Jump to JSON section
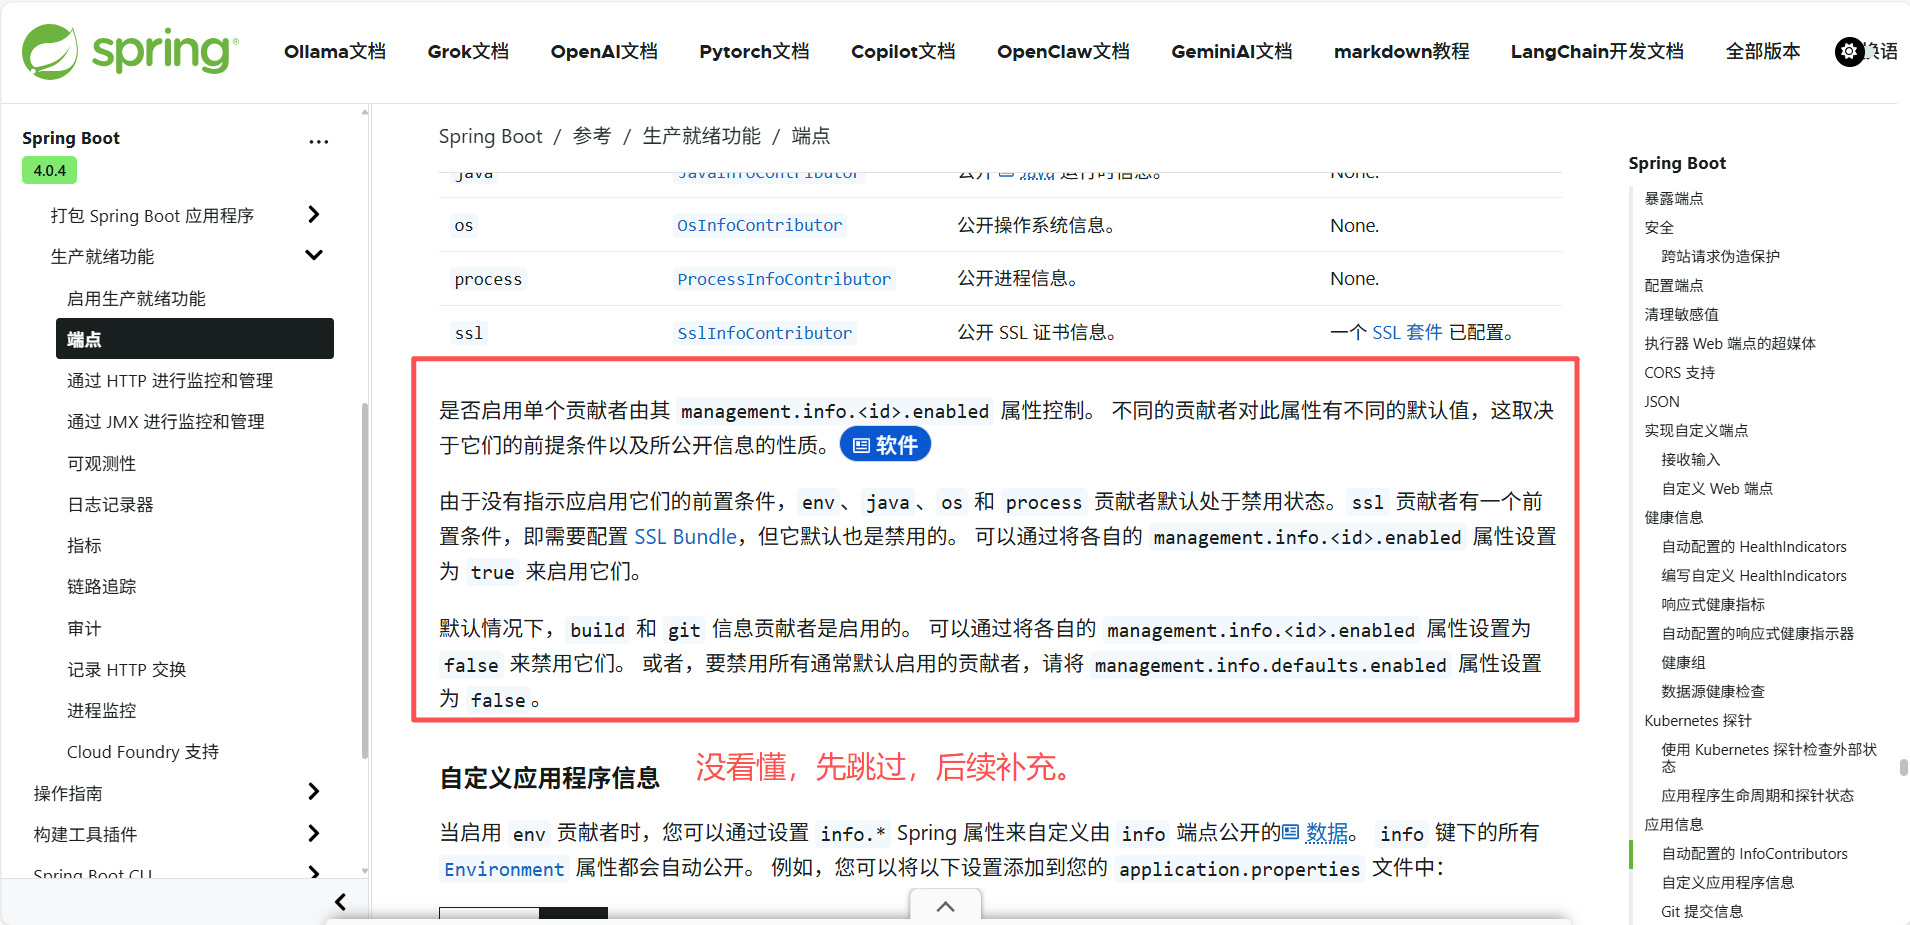Screen dimensions: 1910x925 click(x=1662, y=401)
